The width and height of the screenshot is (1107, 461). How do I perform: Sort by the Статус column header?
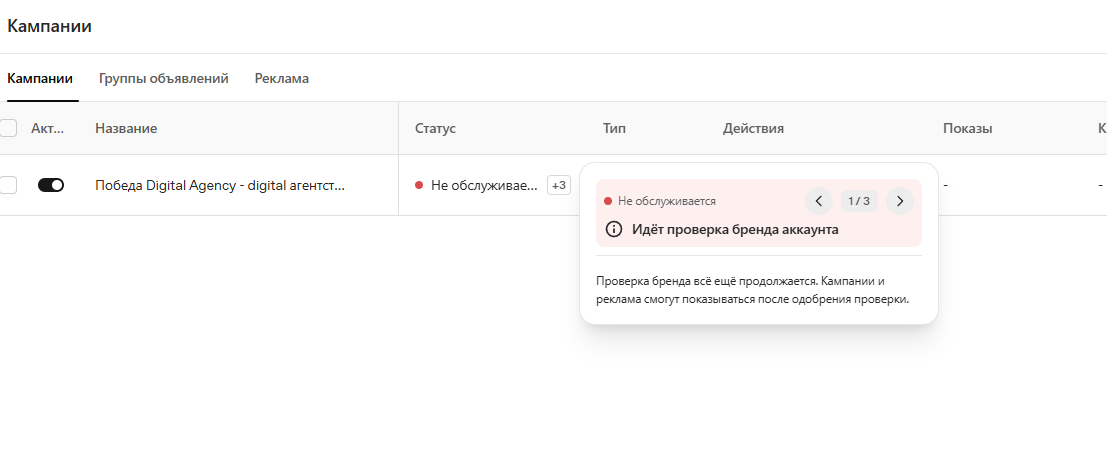436,128
